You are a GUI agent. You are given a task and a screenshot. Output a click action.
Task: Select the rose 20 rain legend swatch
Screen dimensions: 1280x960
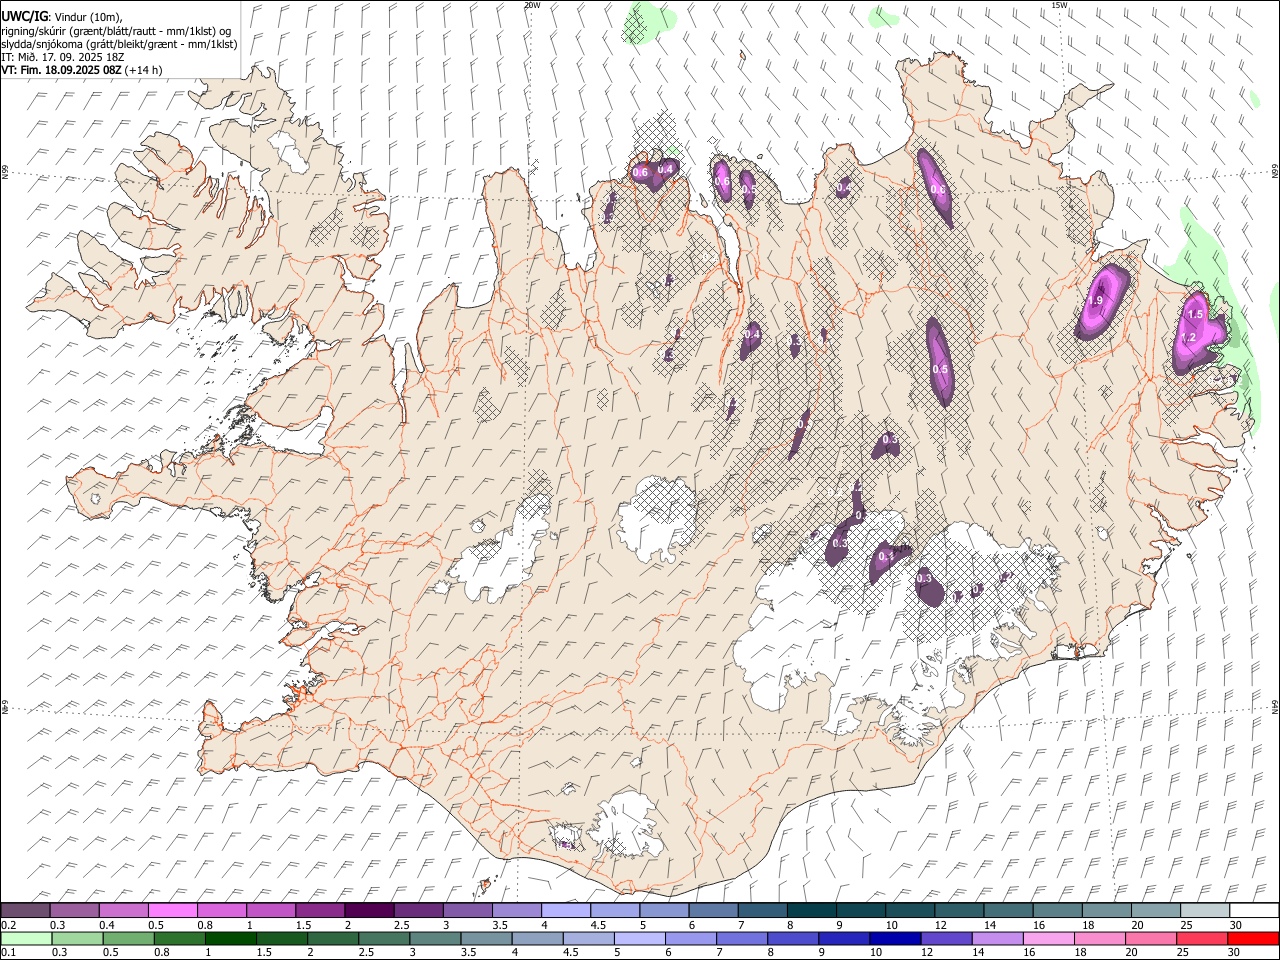[x=1151, y=938]
